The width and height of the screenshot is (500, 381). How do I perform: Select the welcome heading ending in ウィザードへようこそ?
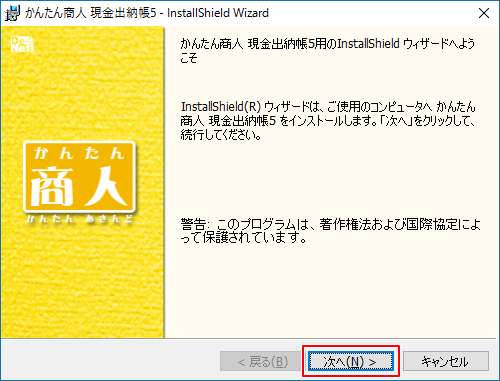click(328, 50)
